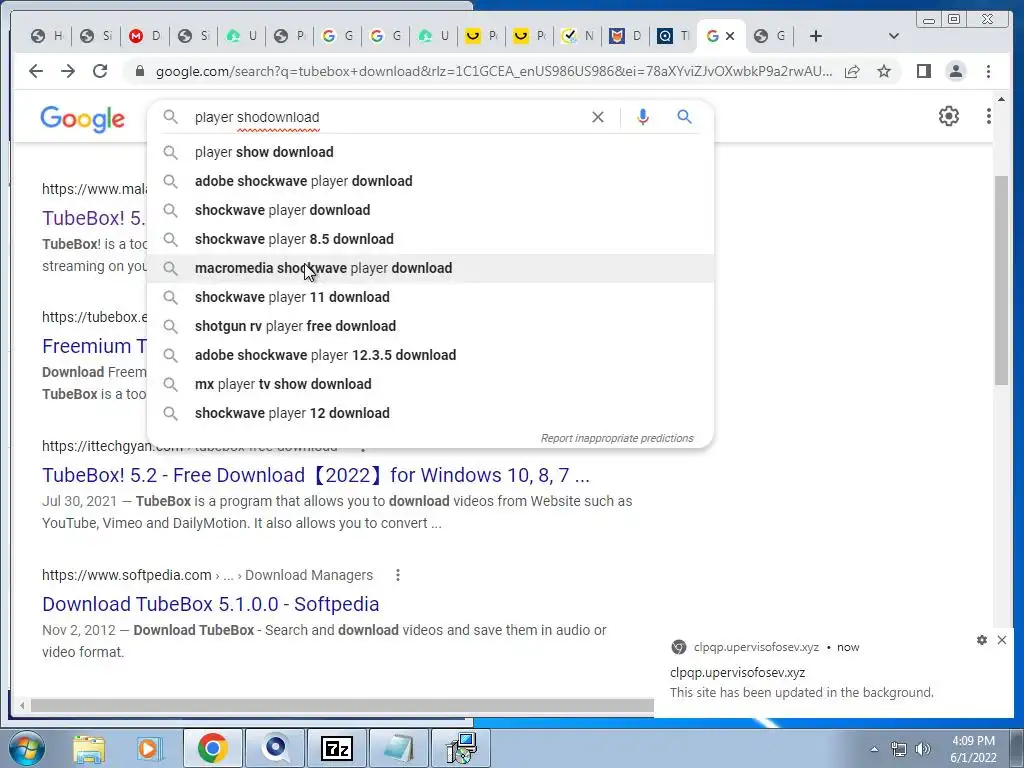Pick 'macromedia shockwave player download' suggestion
The height and width of the screenshot is (768, 1024).
coord(431,268)
